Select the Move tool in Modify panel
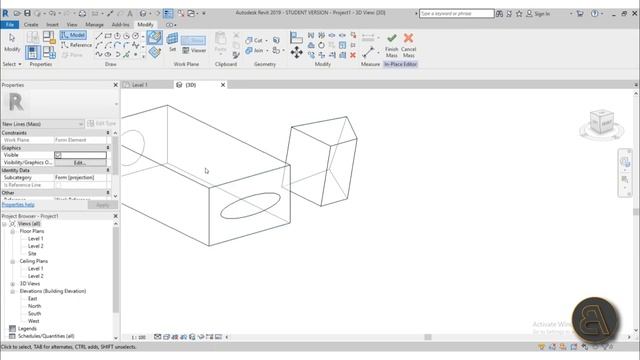This screenshot has height=360, width=640. (x=296, y=53)
